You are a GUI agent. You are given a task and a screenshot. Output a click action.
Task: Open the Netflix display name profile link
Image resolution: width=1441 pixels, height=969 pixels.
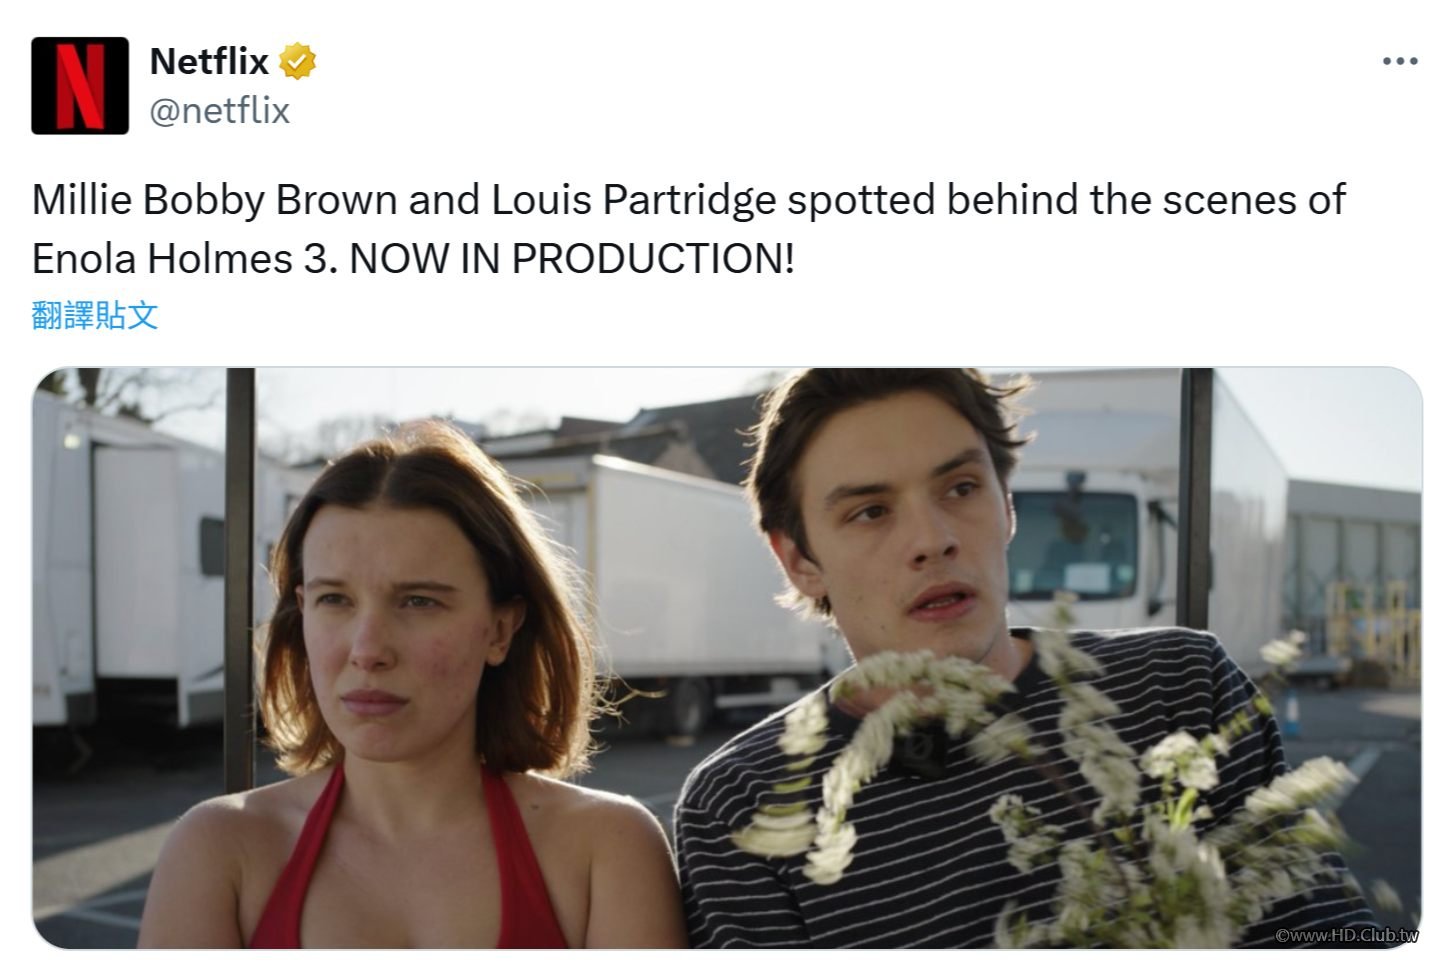click(209, 62)
